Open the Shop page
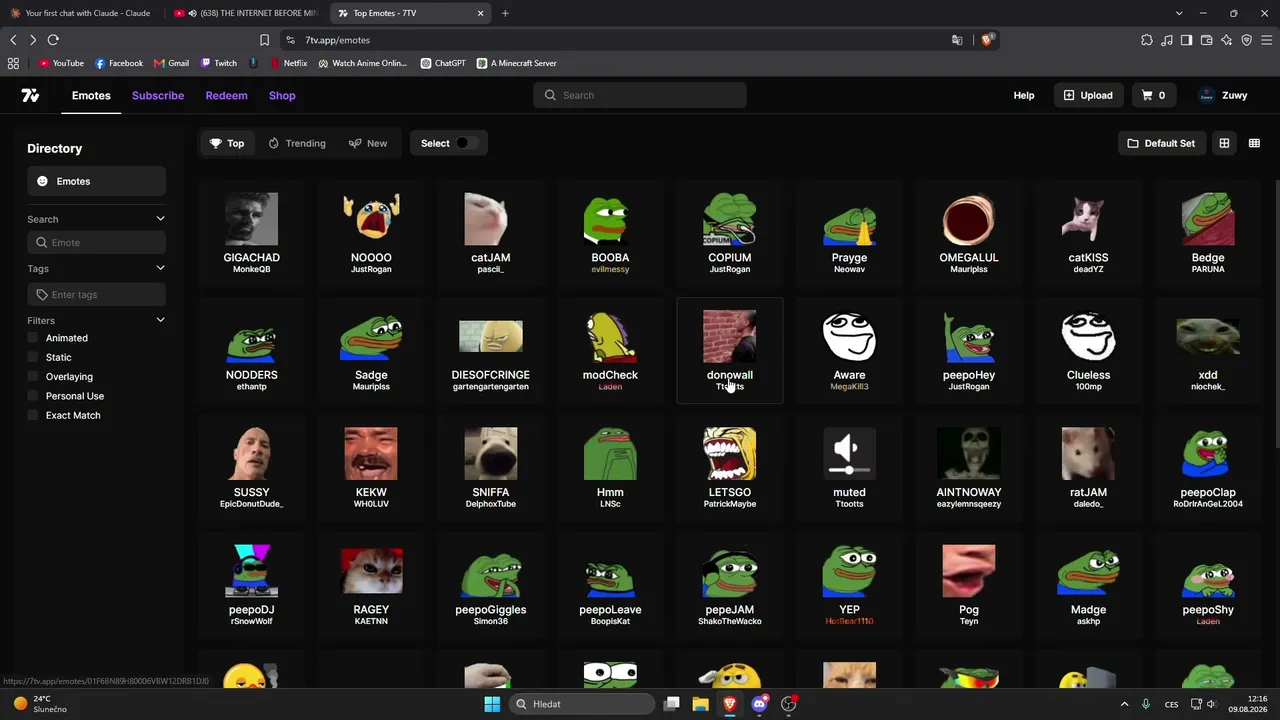Image resolution: width=1280 pixels, height=720 pixels. click(282, 95)
